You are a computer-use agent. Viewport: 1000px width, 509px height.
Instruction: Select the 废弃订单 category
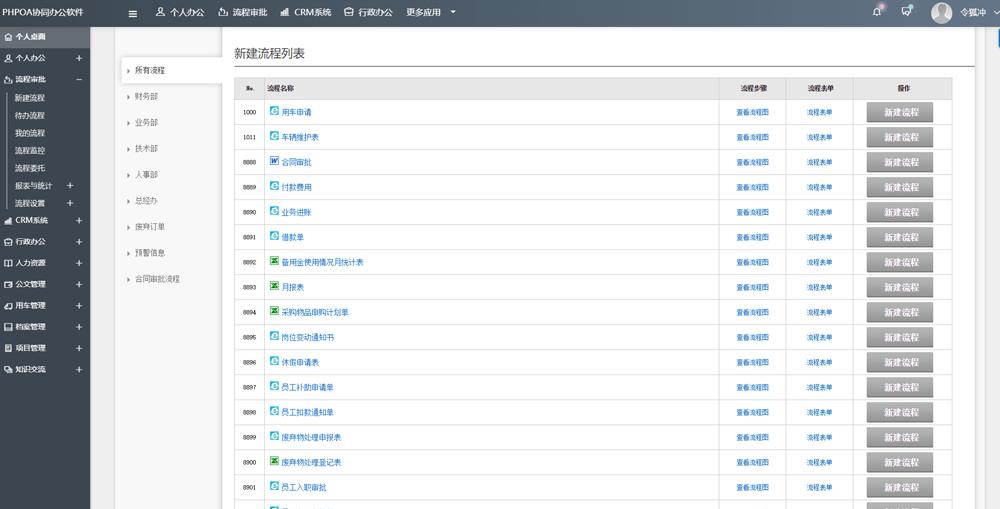(150, 227)
